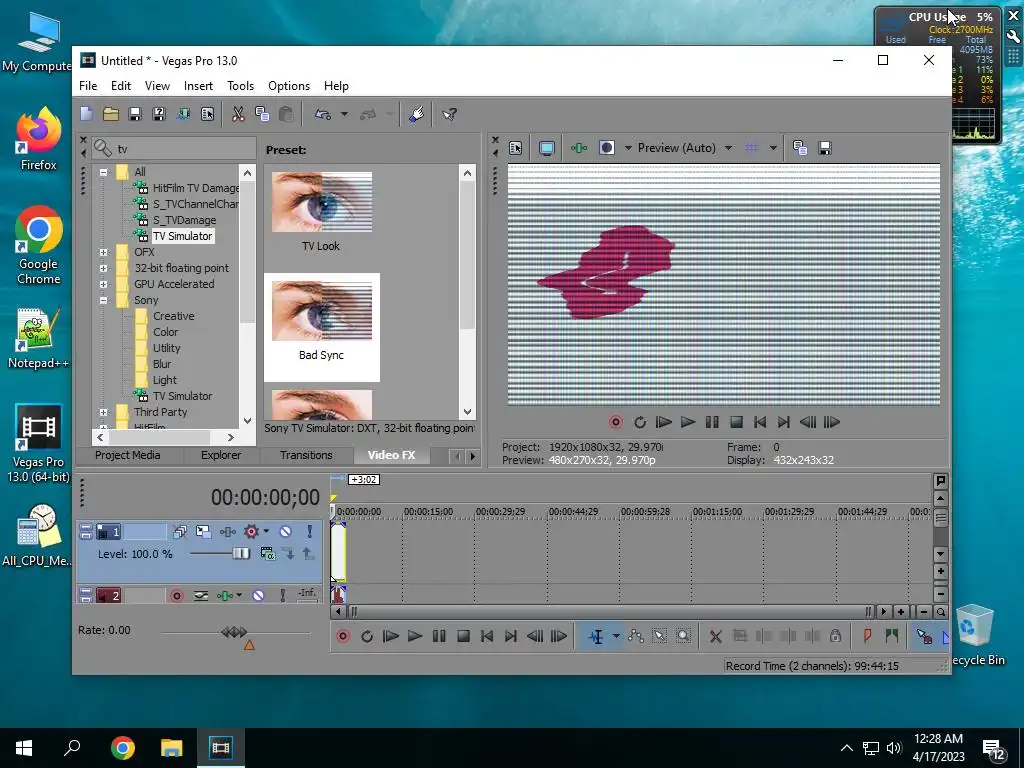
Task: Open the Overlays grid dropdown arrow
Action: coord(773,148)
